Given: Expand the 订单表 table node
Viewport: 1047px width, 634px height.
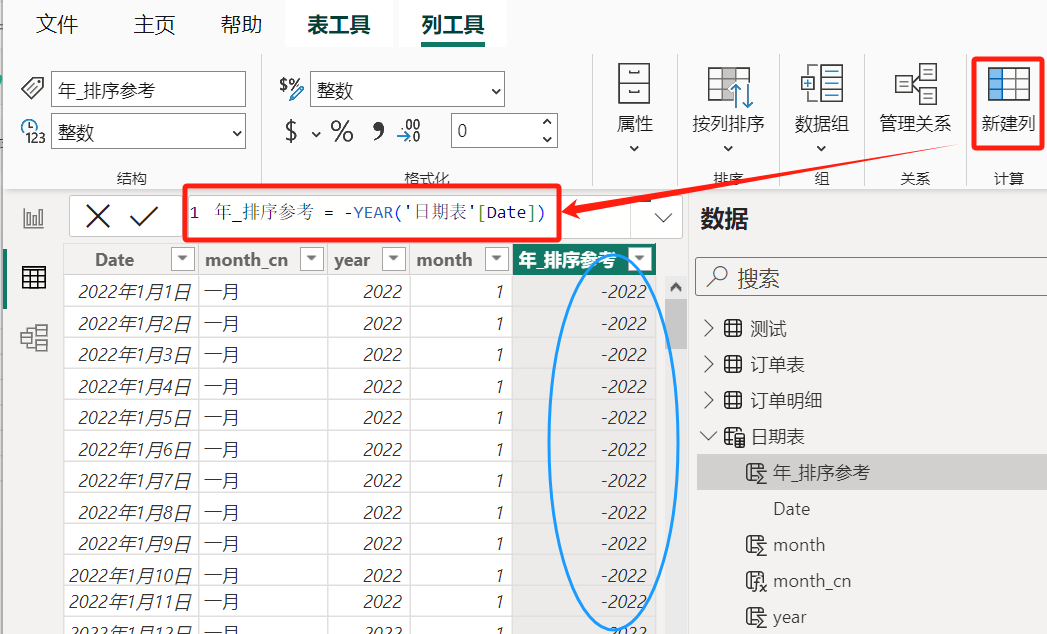Looking at the screenshot, I should pos(708,364).
